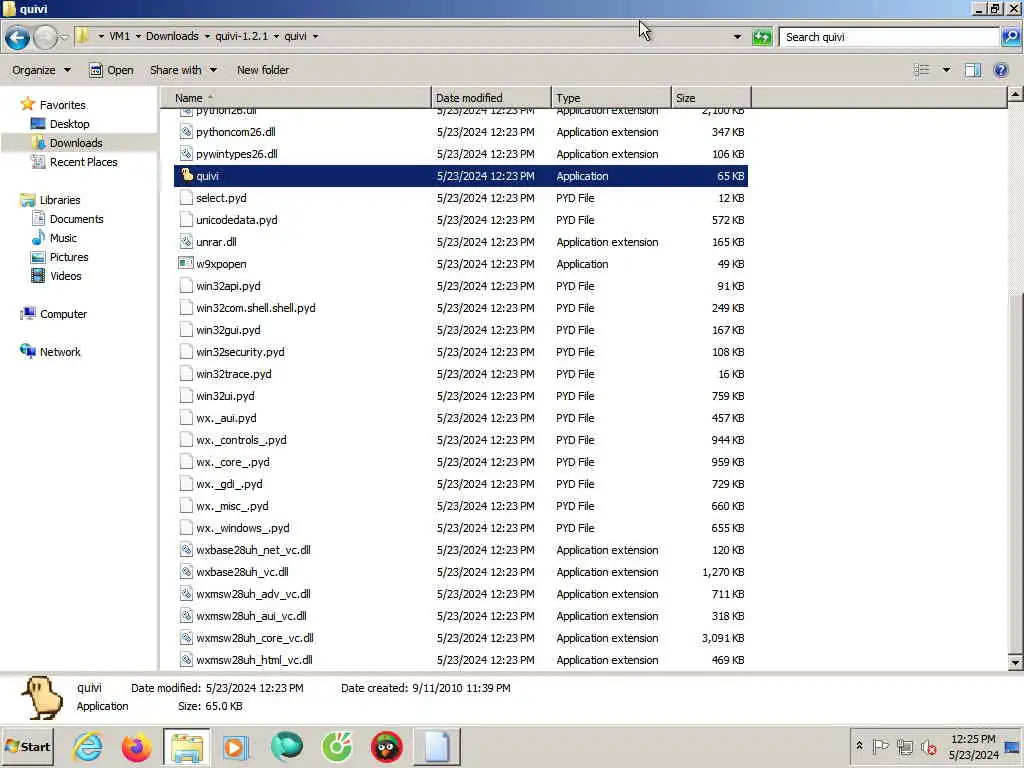Expand the dropdown arrow after quivi in path
This screenshot has width=1024, height=768.
coord(315,37)
